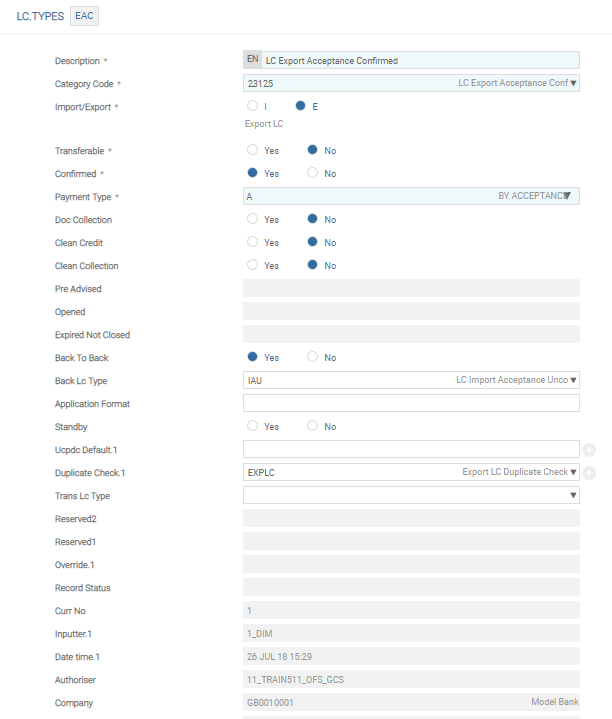Click the Model Bank company description
The height and width of the screenshot is (719, 612).
(555, 702)
